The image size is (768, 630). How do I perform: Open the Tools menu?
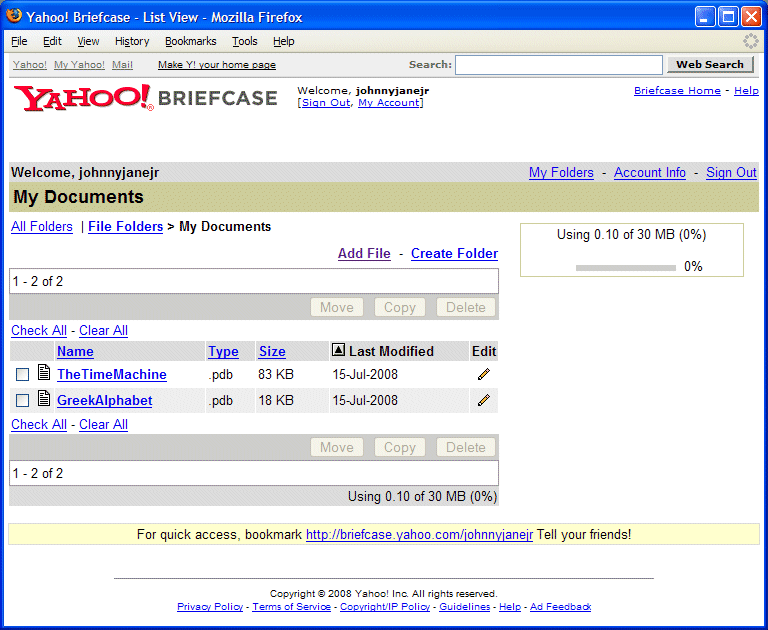(x=244, y=41)
